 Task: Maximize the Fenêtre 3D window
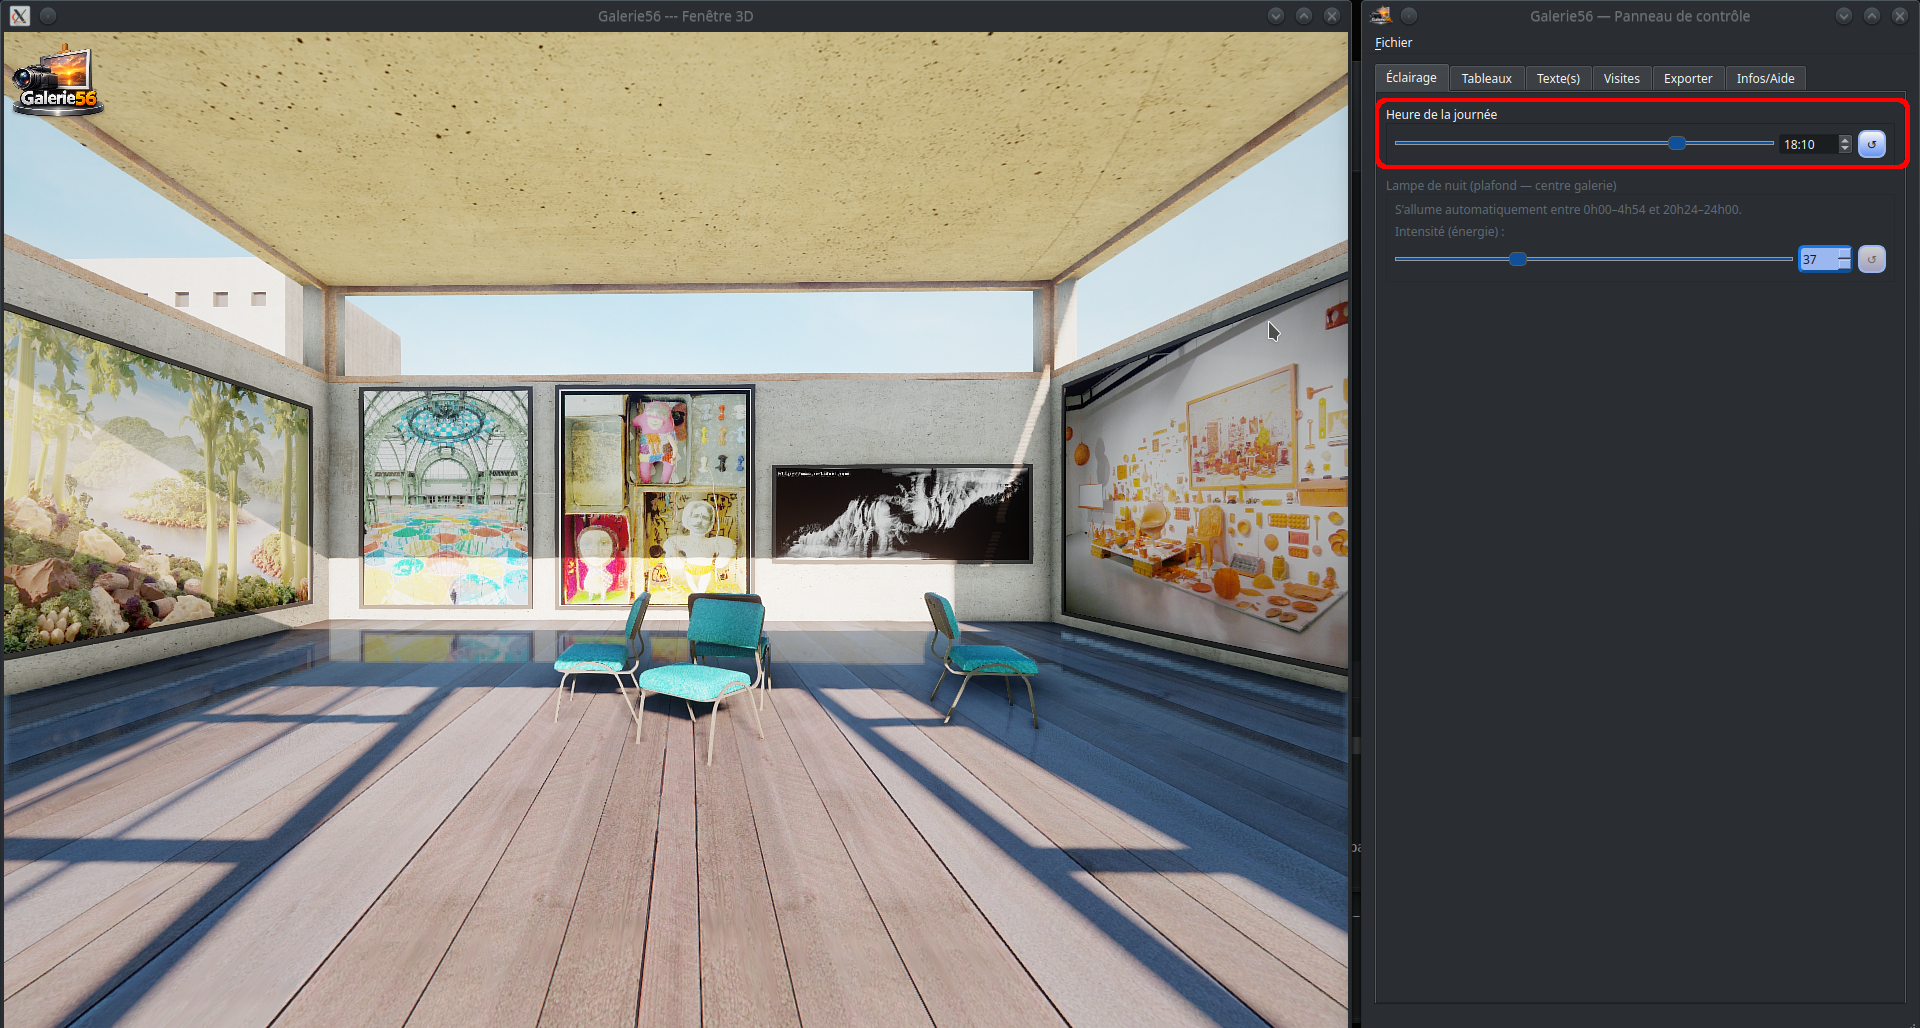(1304, 16)
